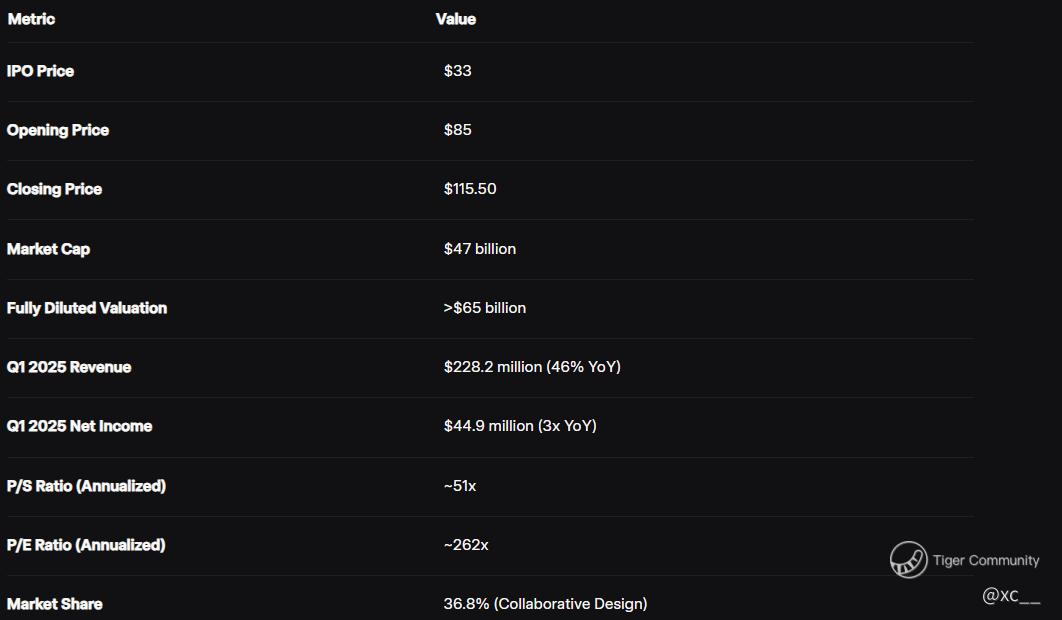Viewport: 1062px width, 620px height.
Task: Click the Tiger Community logo icon
Action: tap(908, 560)
